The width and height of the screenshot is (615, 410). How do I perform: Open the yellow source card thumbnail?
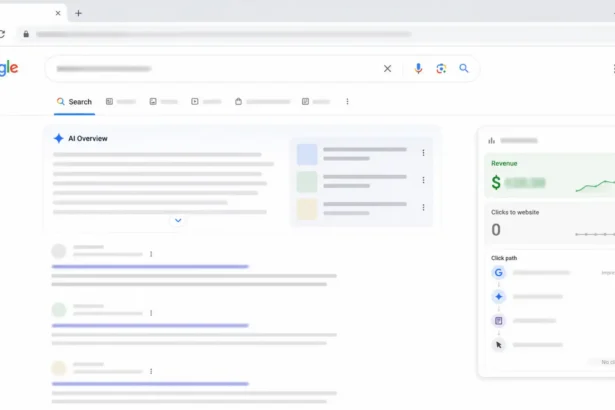tap(307, 209)
